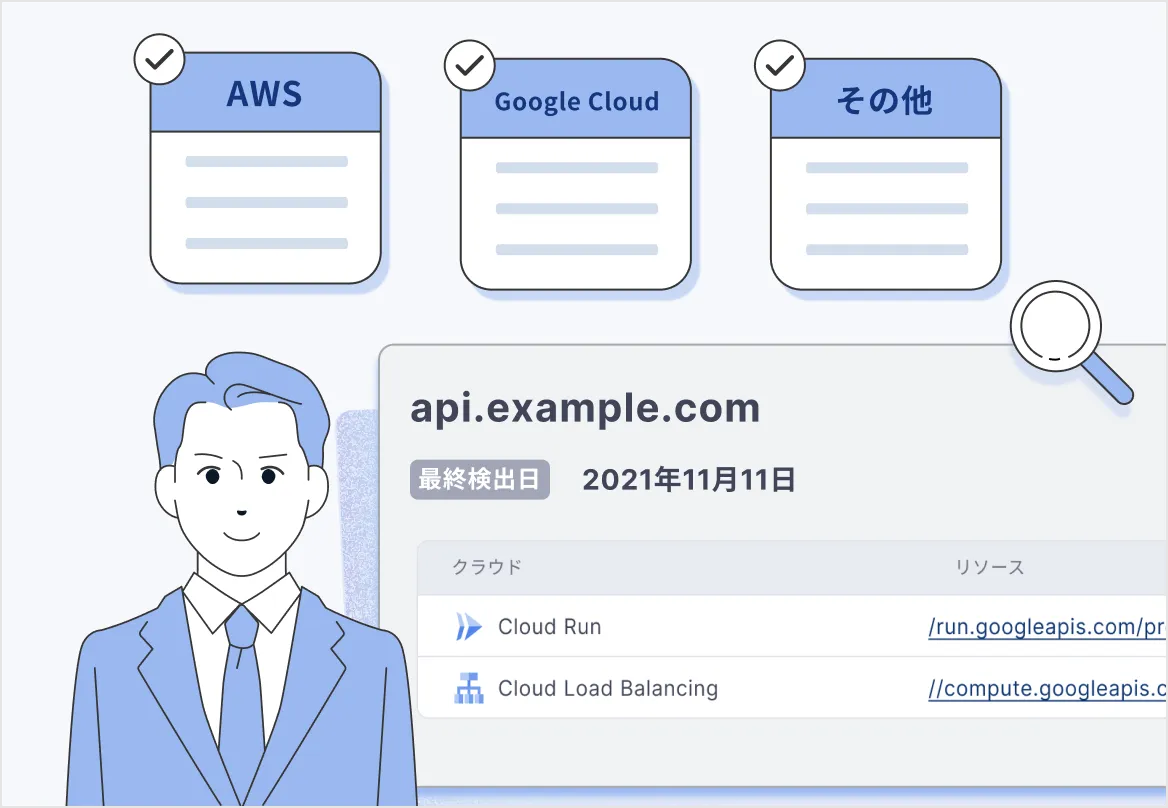Click the クラウド column header
Viewport: 1168px width, 808px height.
487,567
